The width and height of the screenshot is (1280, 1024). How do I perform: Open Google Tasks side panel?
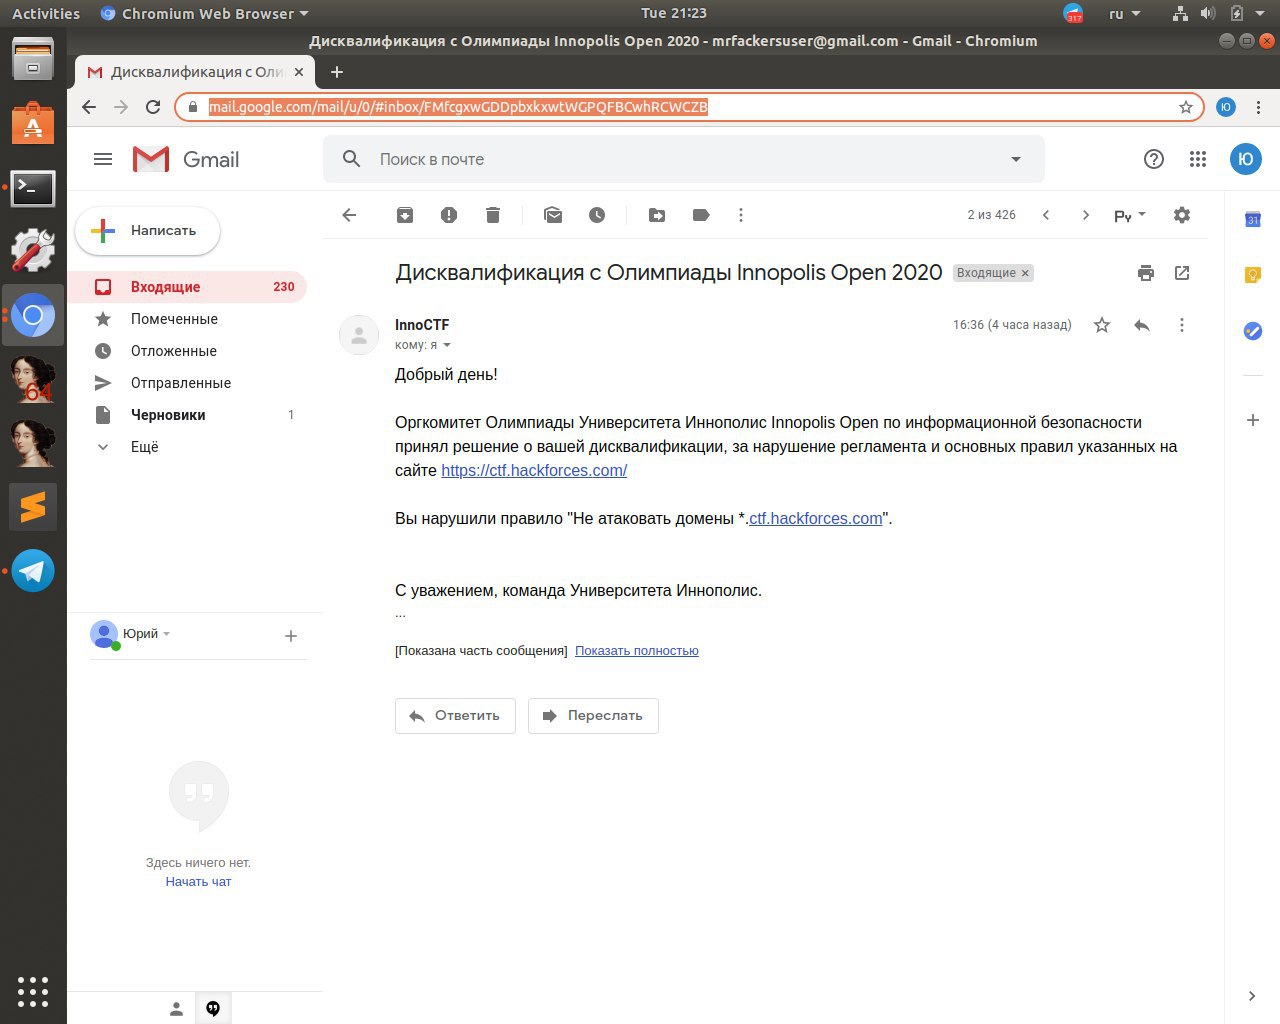pos(1253,331)
